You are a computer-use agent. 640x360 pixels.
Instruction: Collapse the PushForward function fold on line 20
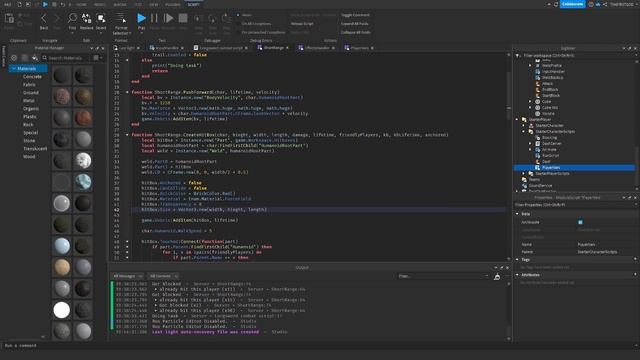pyautogui.click(x=127, y=92)
